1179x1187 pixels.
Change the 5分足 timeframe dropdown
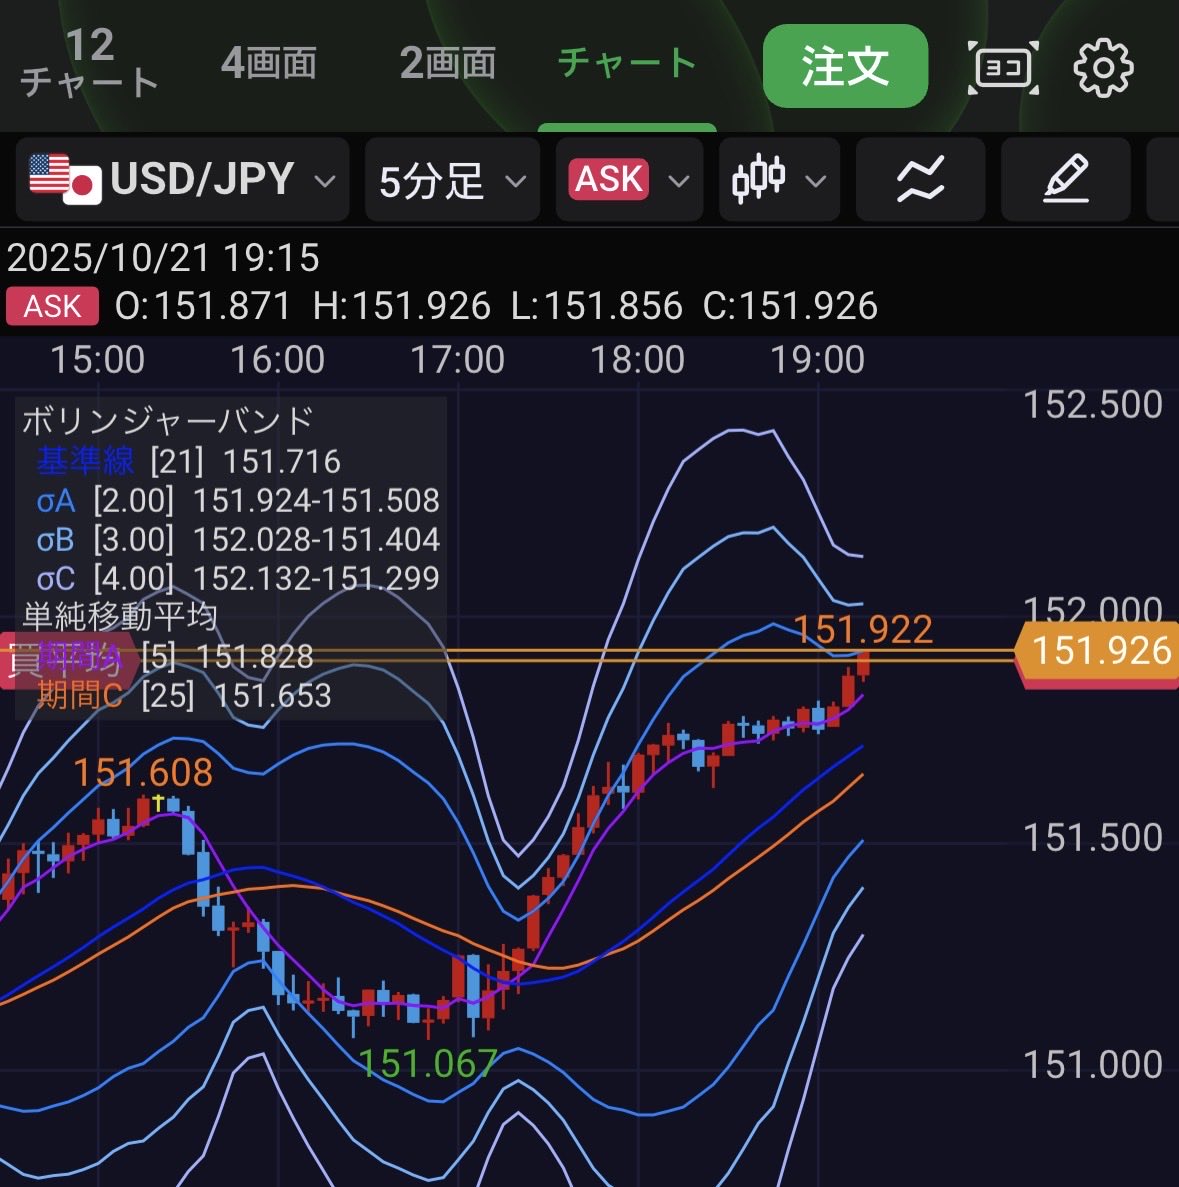(452, 179)
